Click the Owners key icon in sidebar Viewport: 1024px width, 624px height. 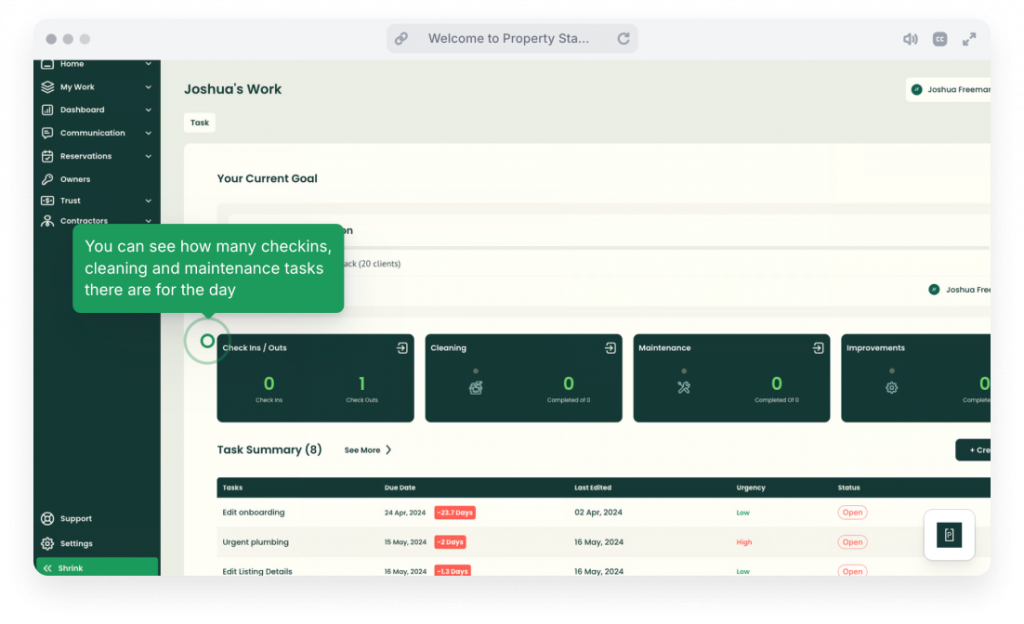point(47,179)
